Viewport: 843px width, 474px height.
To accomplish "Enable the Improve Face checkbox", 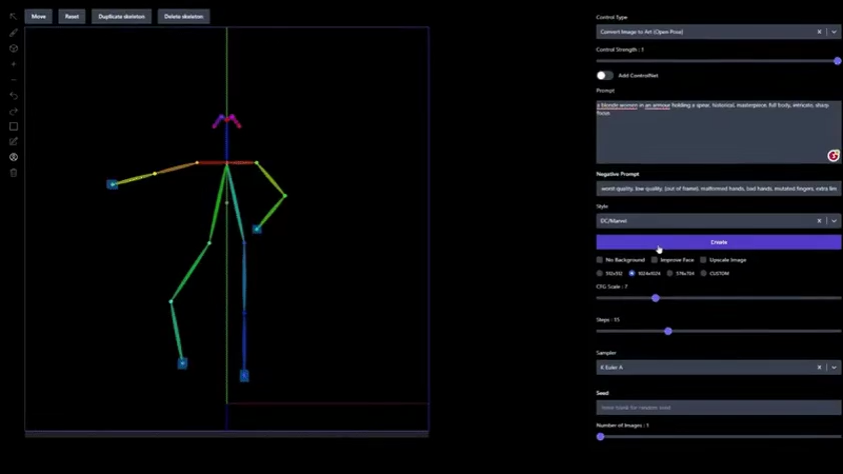I will coord(654,260).
